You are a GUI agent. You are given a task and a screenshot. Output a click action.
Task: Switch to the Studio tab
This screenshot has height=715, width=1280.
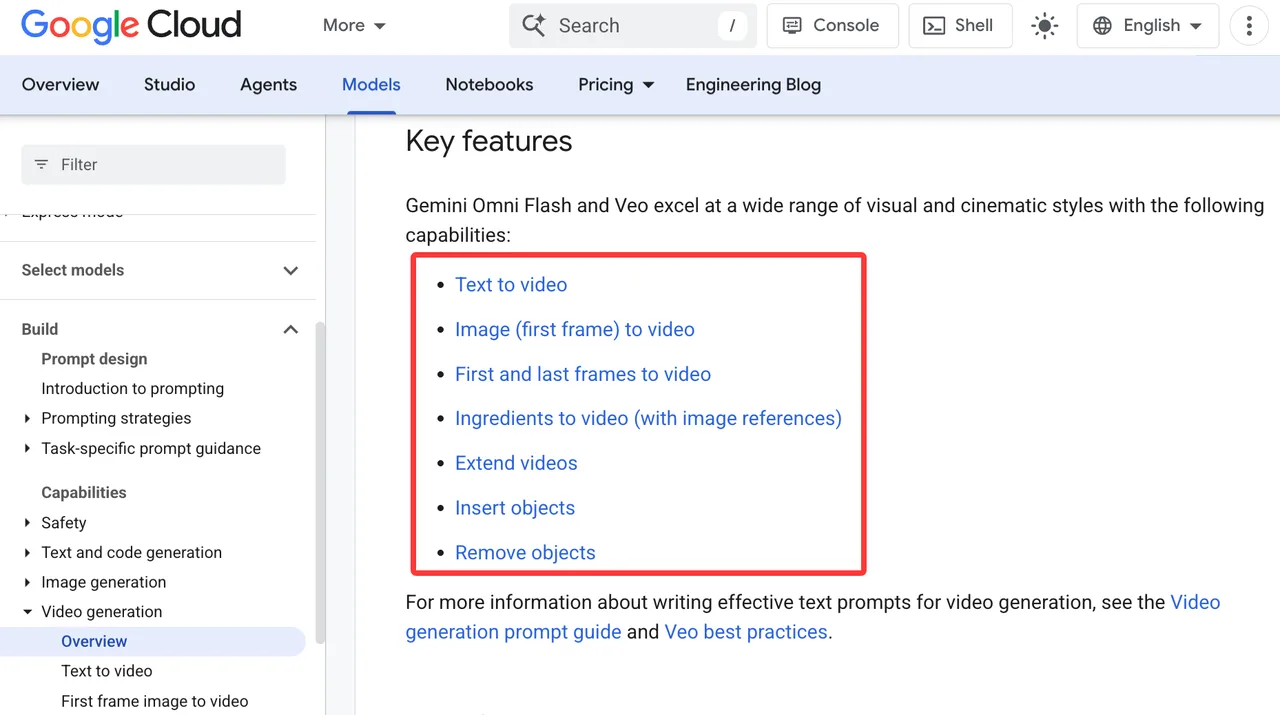click(169, 85)
